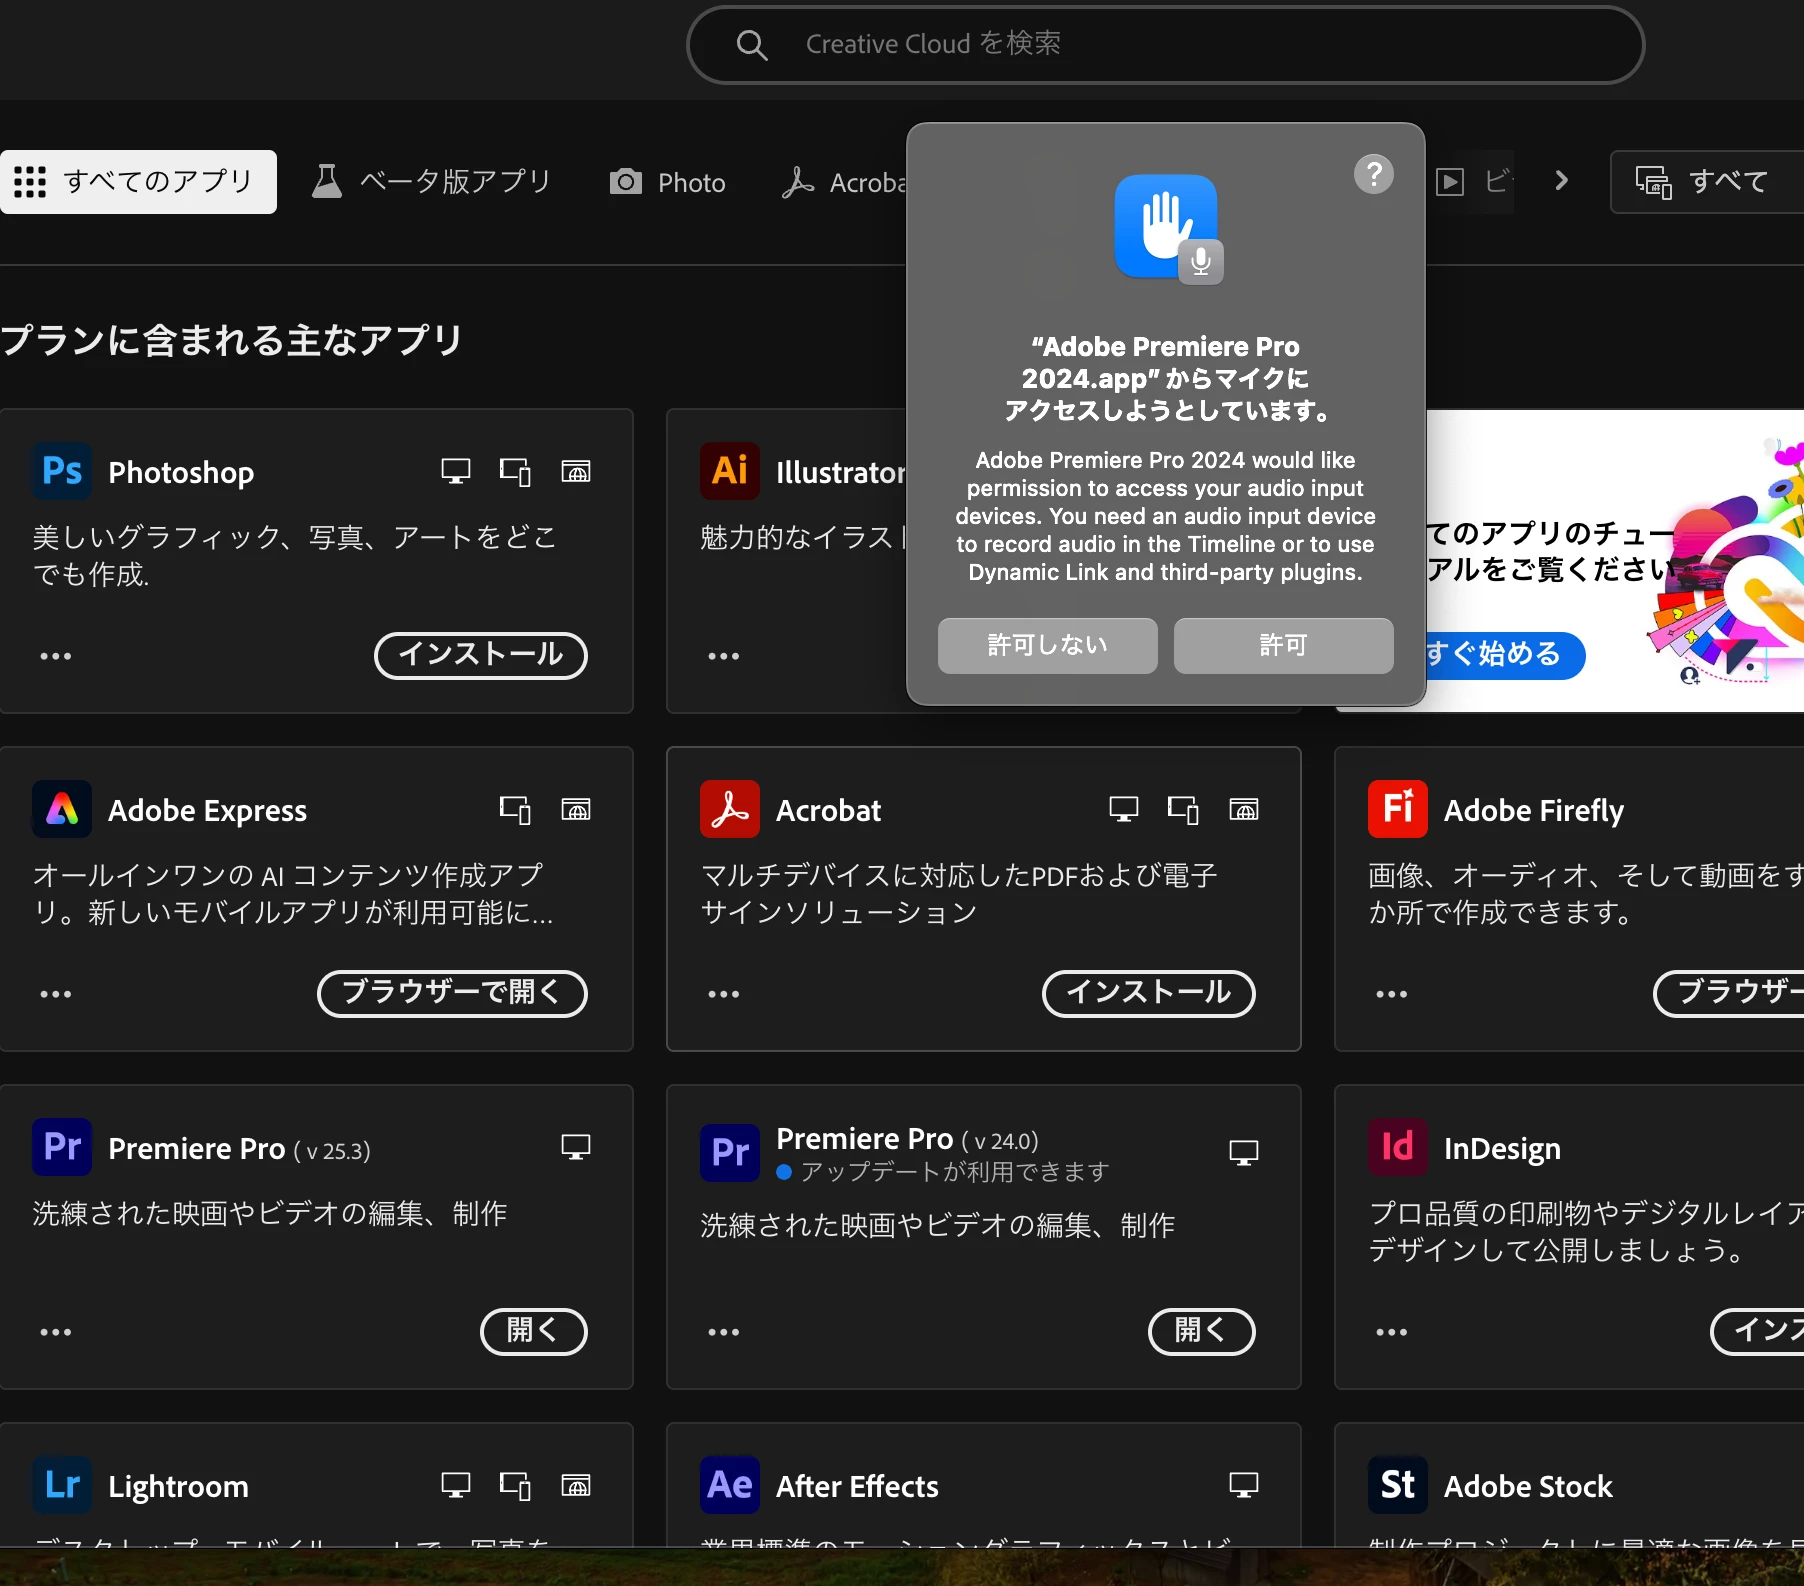Open Premiere Pro v24.0 with 開く
Screen dimensions: 1804x1586
[1202, 1331]
